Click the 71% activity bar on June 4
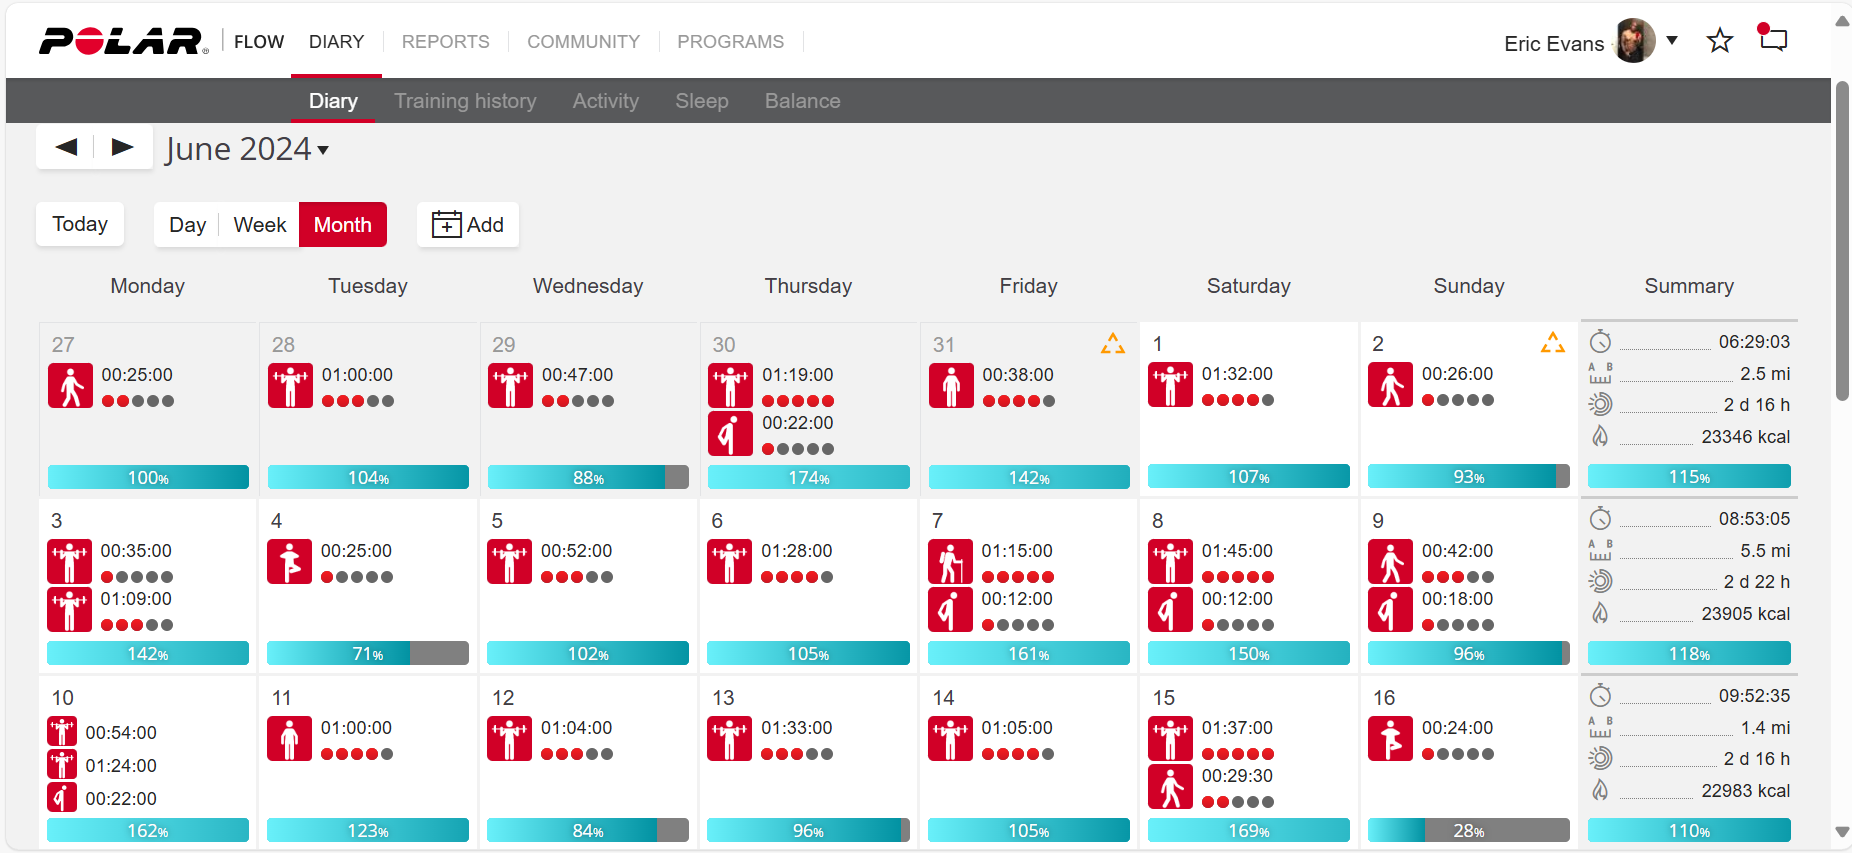This screenshot has height=853, width=1852. point(367,654)
